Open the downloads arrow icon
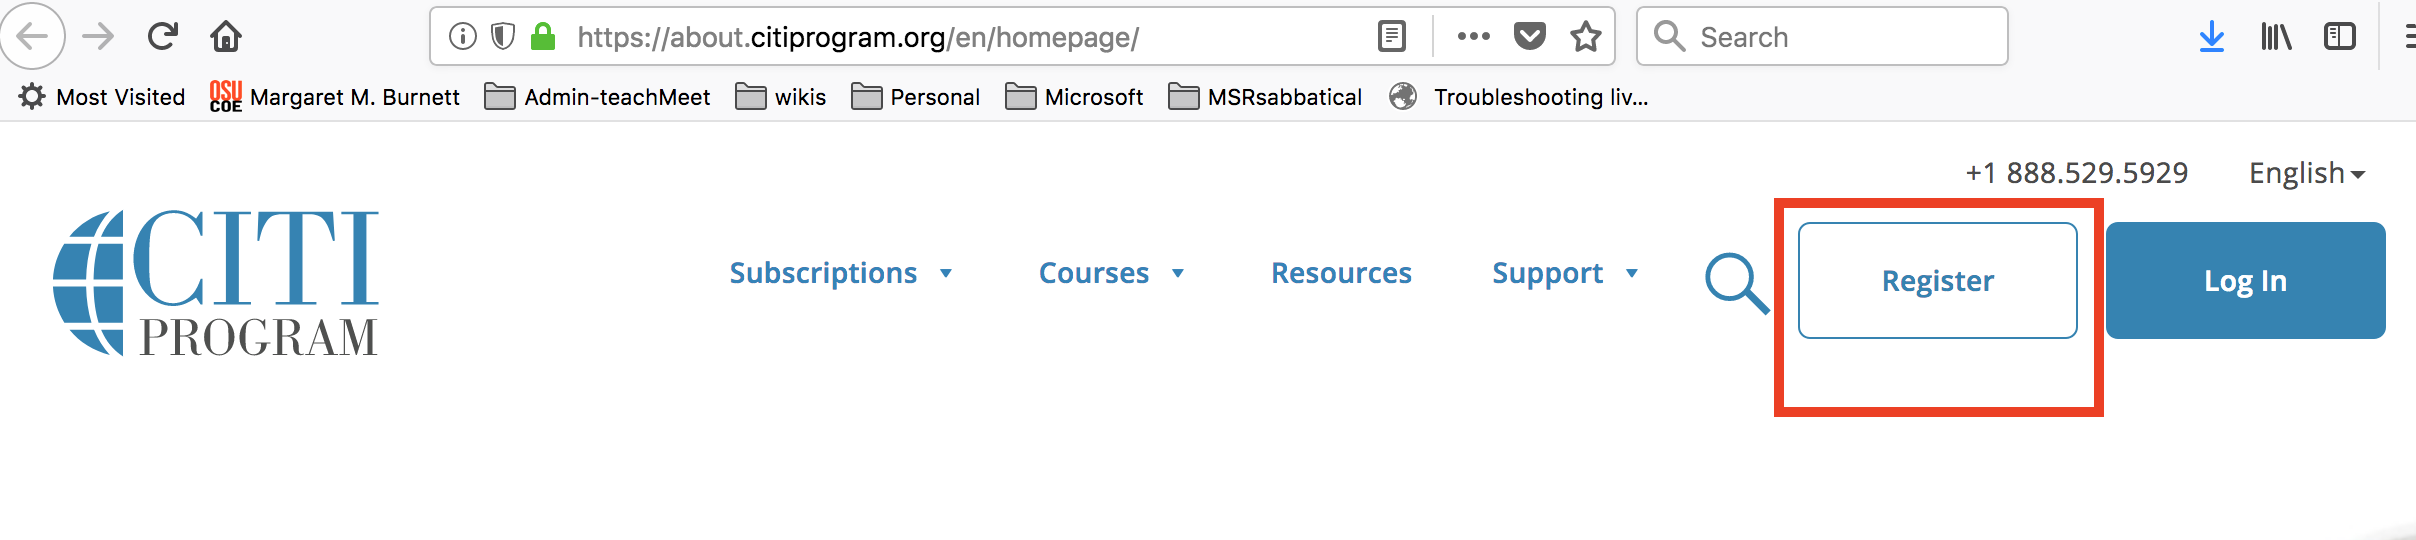 [x=2212, y=37]
